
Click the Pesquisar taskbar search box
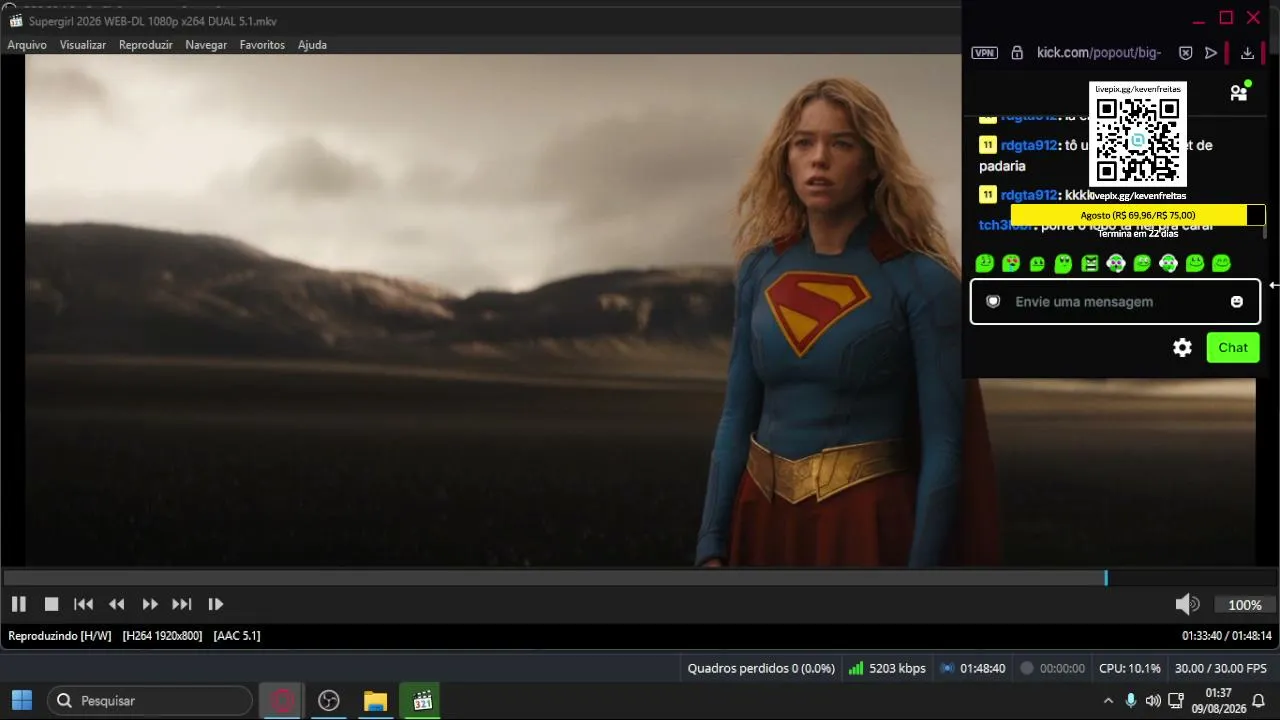coord(150,701)
